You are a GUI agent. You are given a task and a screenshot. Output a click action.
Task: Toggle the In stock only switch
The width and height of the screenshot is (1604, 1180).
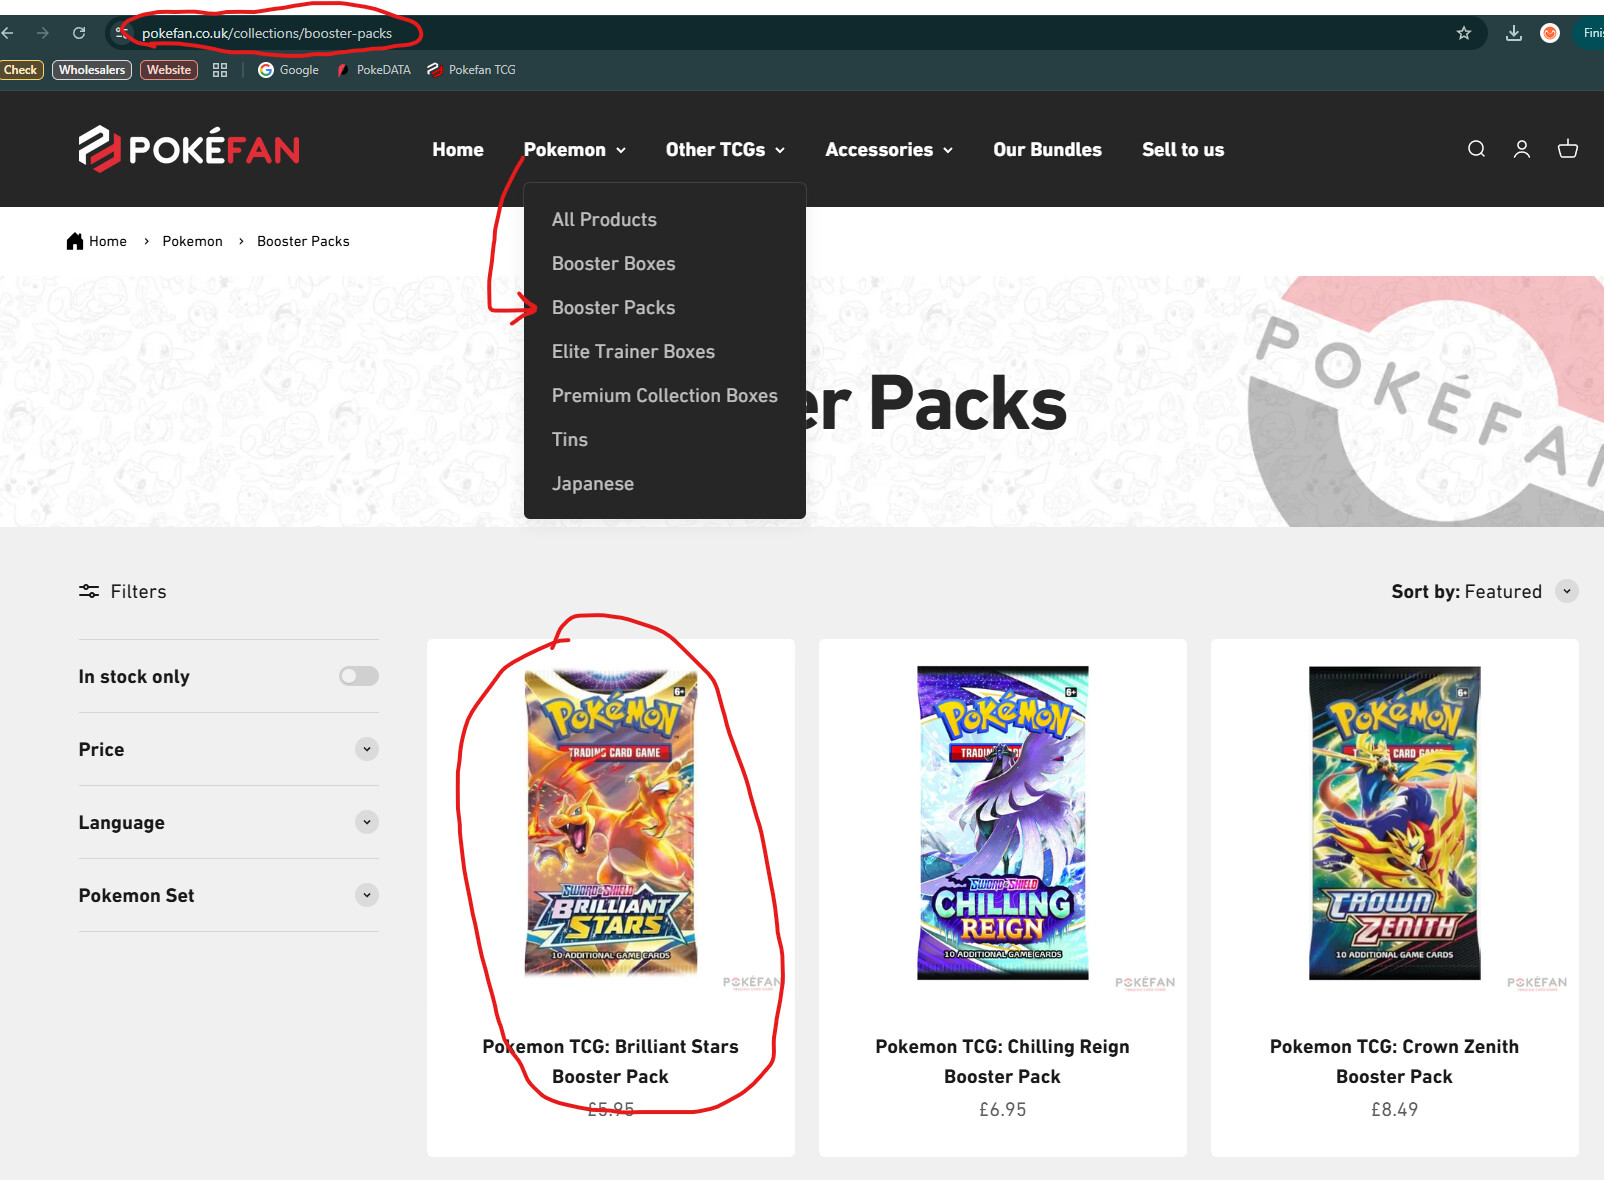click(359, 676)
